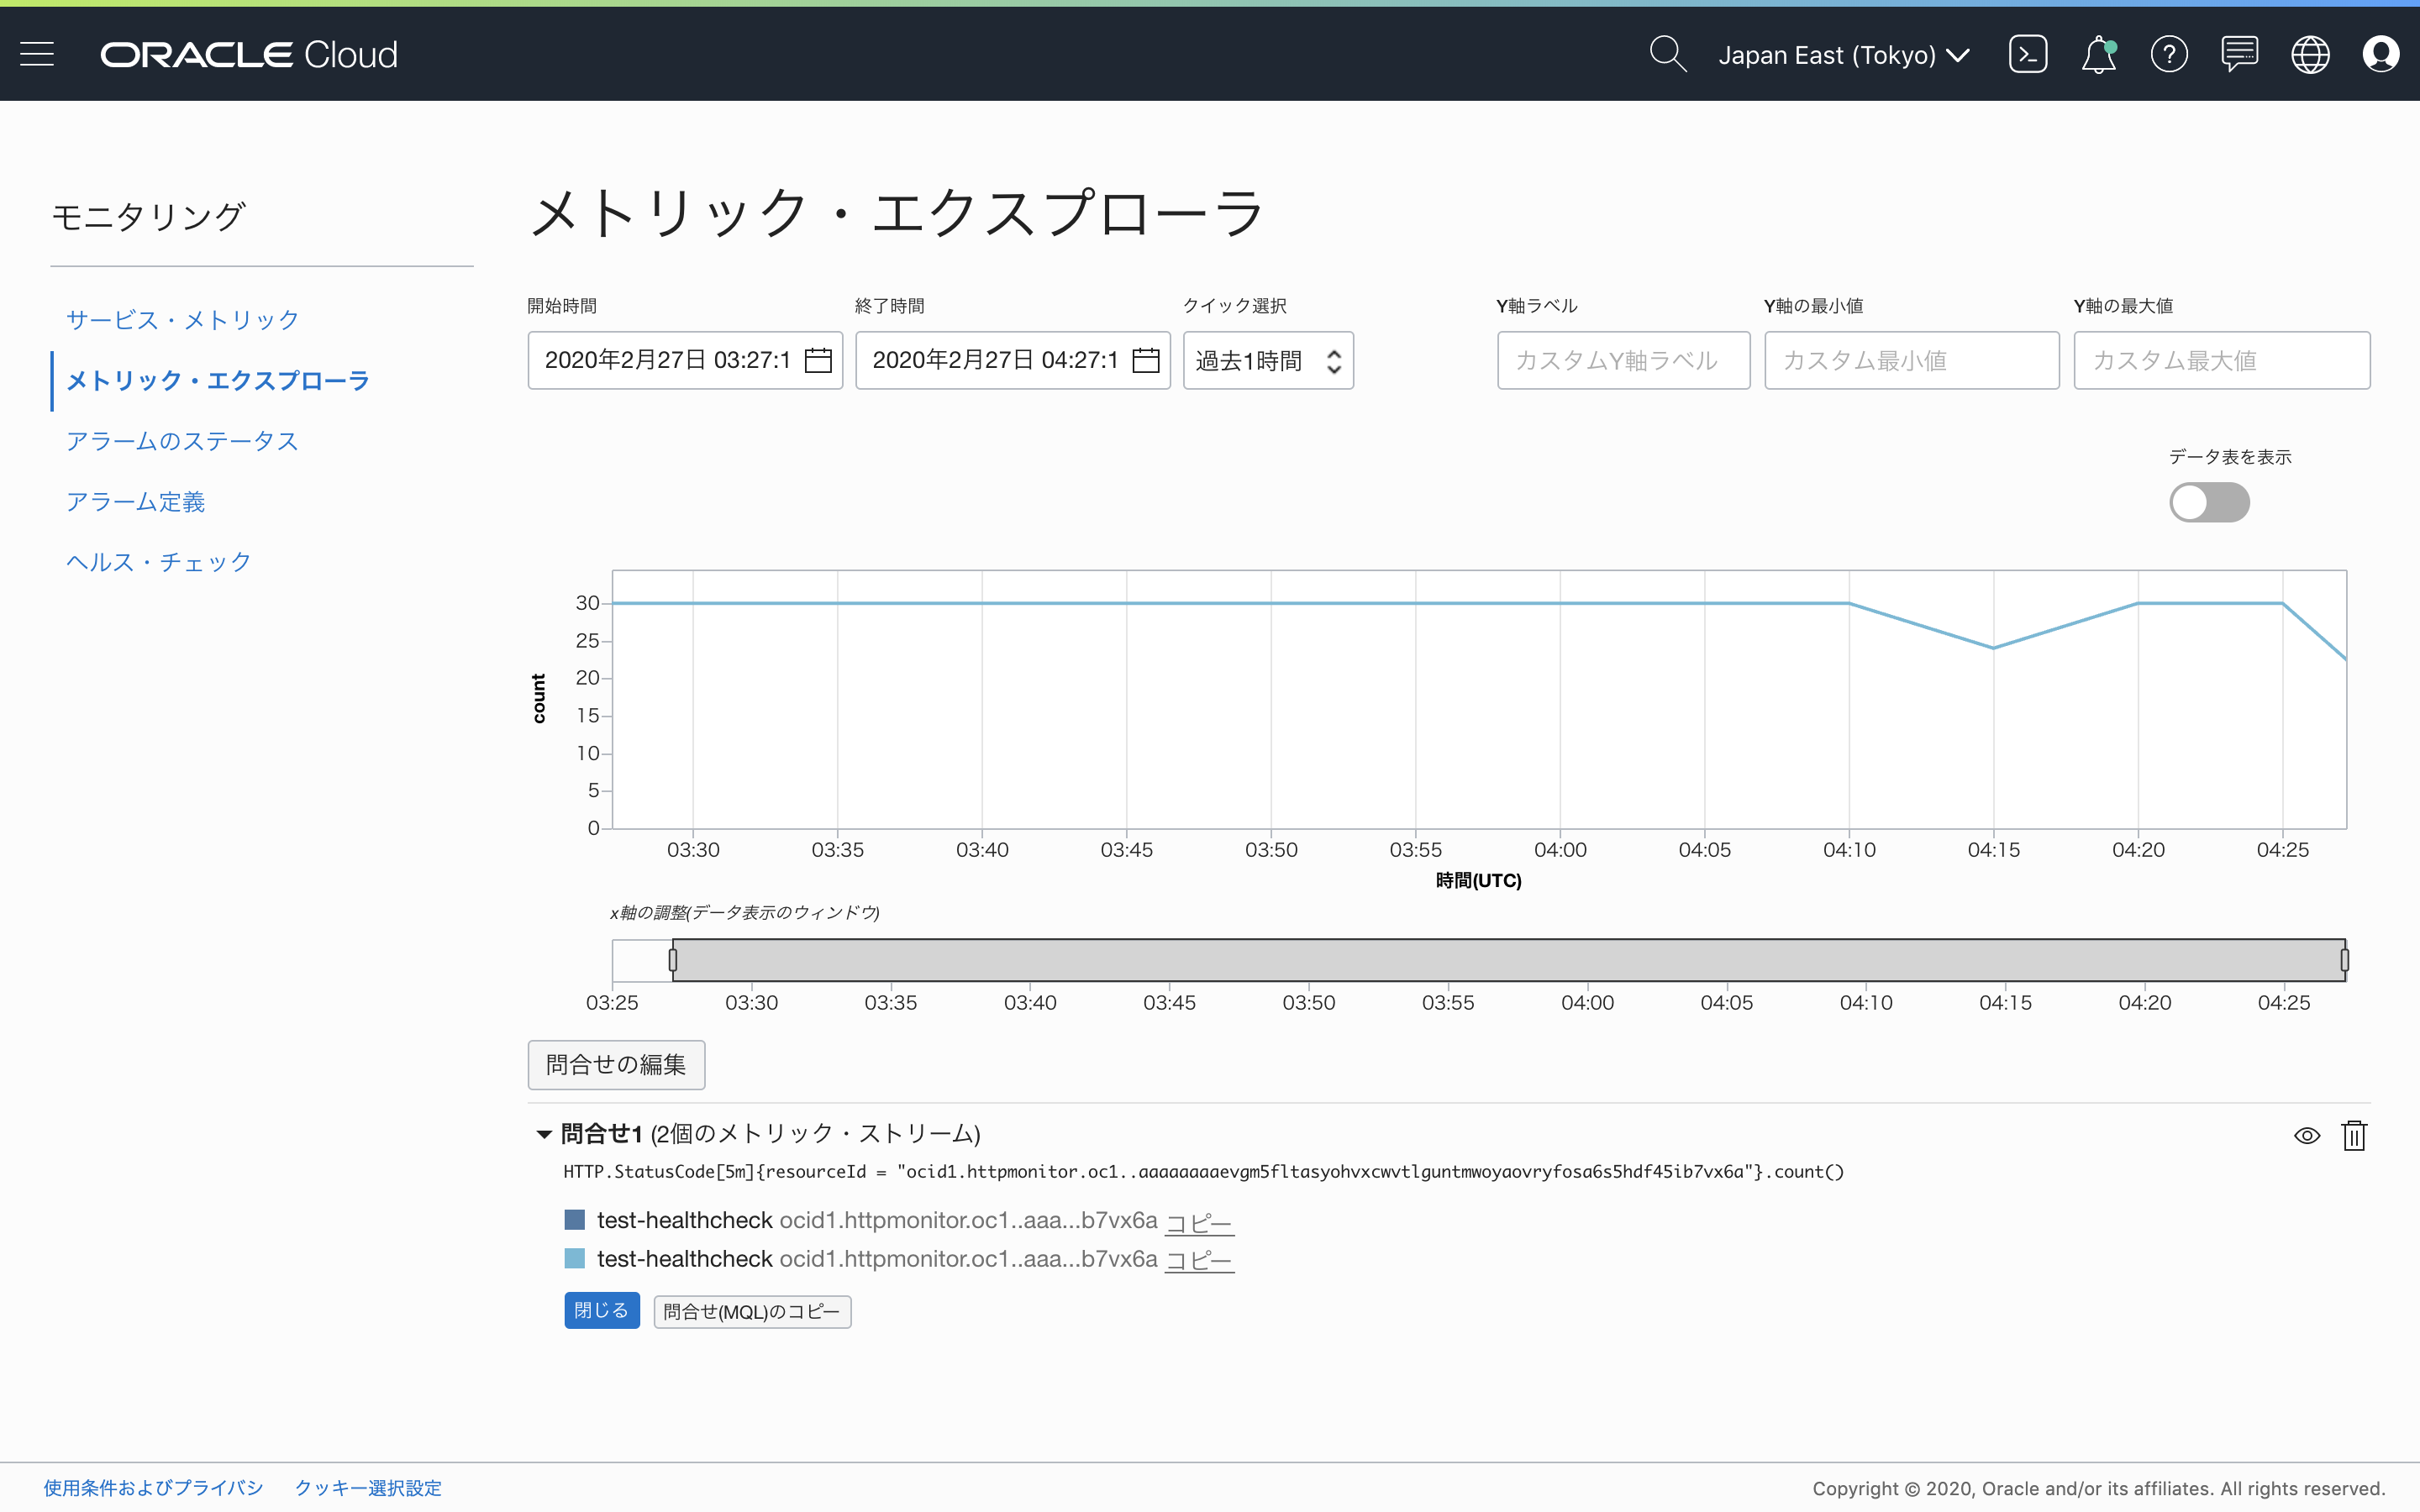This screenshot has height=1512, width=2420.
Task: Click the 開始時間 date field
Action: point(685,360)
